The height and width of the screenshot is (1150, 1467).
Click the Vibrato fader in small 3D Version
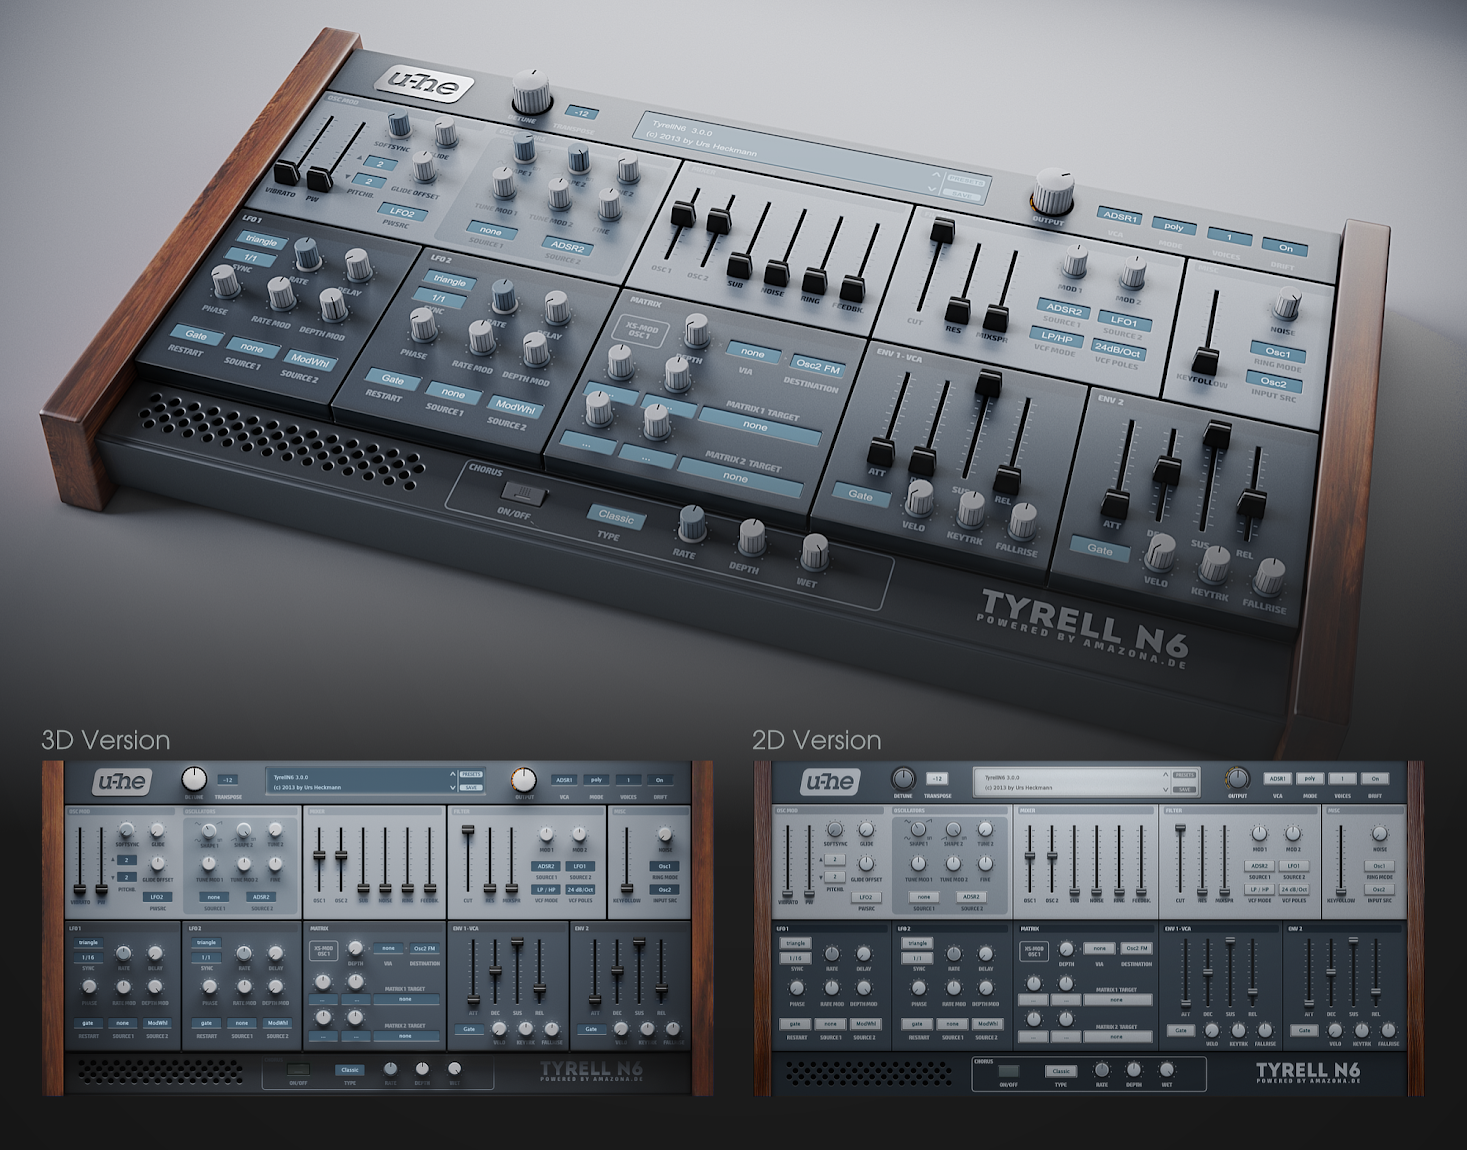80,889
